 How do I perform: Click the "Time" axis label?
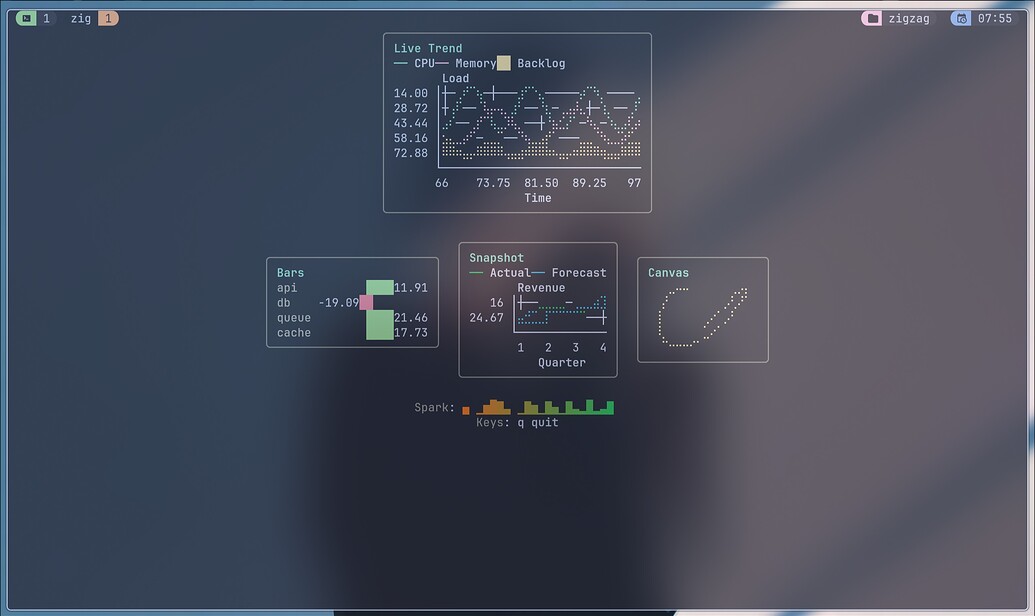coord(538,198)
